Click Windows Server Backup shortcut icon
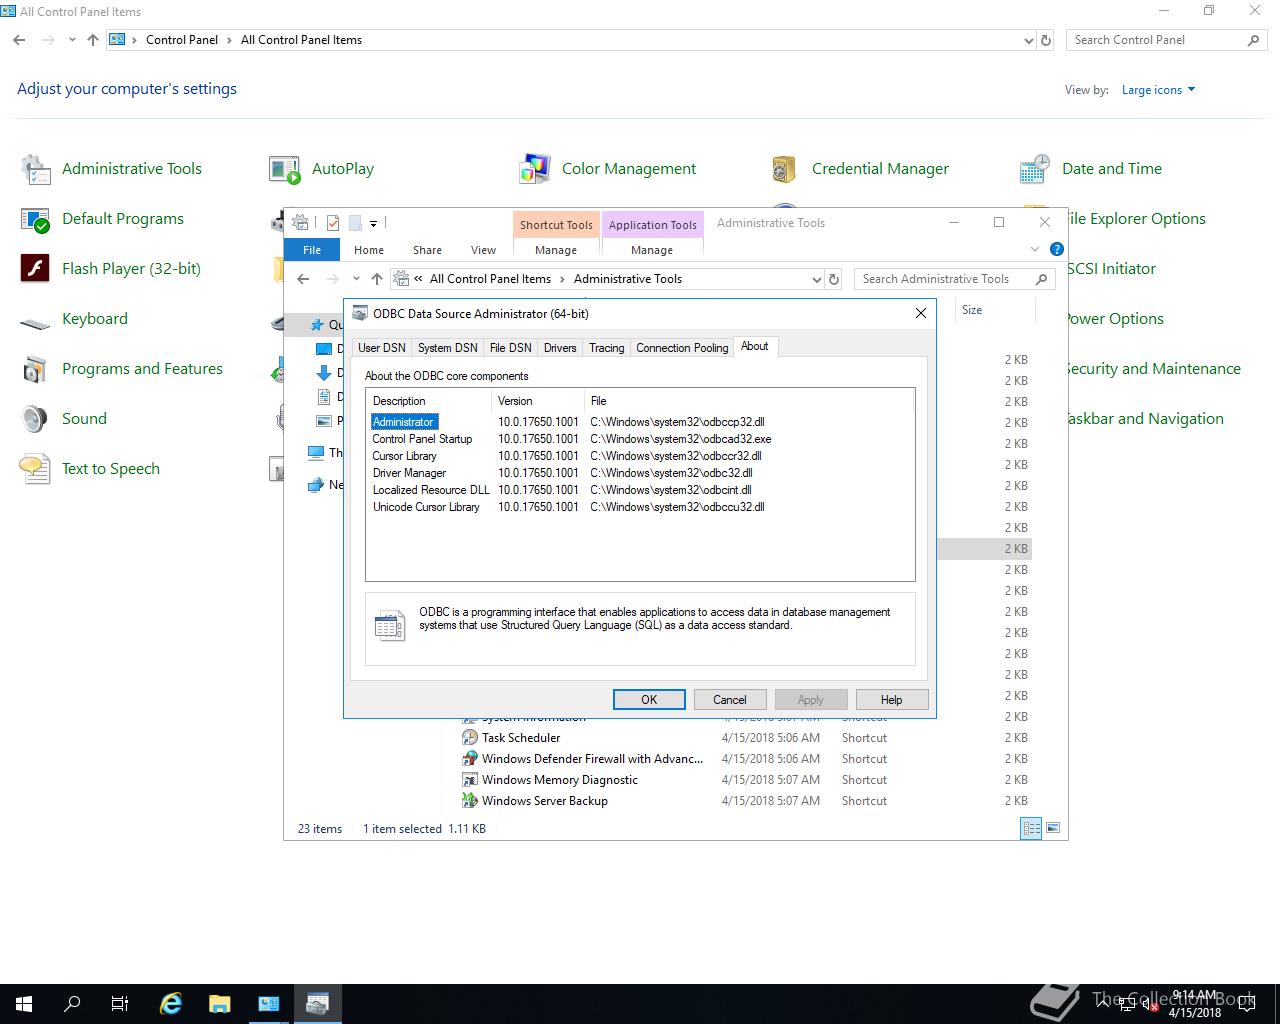This screenshot has width=1280, height=1024. point(470,801)
